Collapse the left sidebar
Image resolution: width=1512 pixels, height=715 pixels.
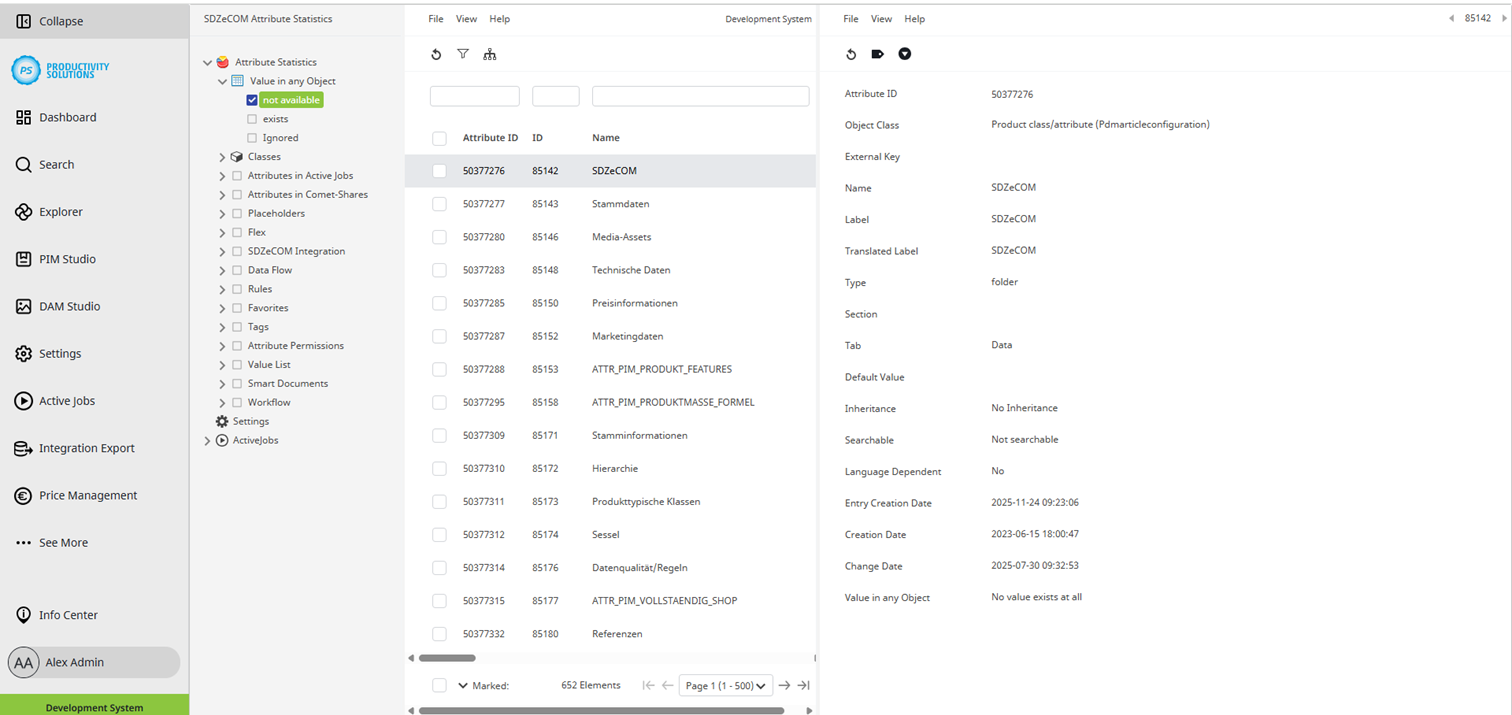[x=55, y=20]
